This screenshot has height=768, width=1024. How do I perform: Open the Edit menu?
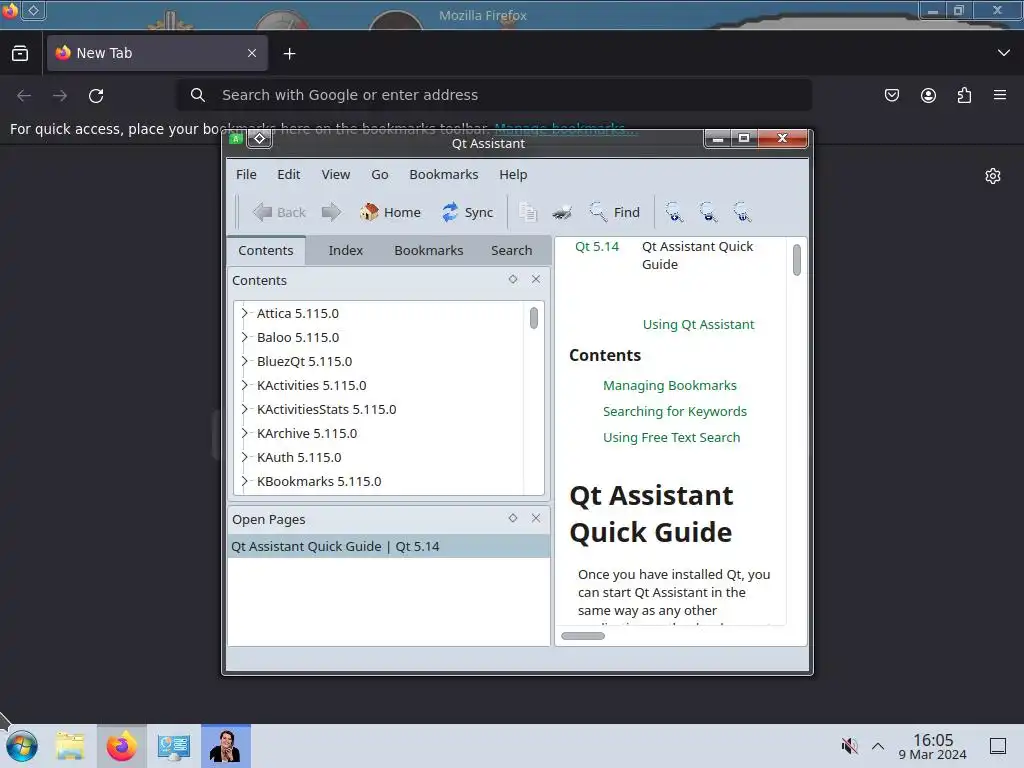289,174
